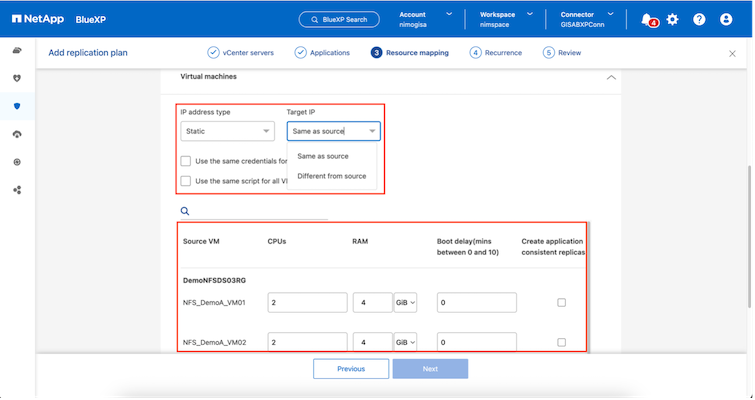Click the notifications bell icon

point(647,19)
